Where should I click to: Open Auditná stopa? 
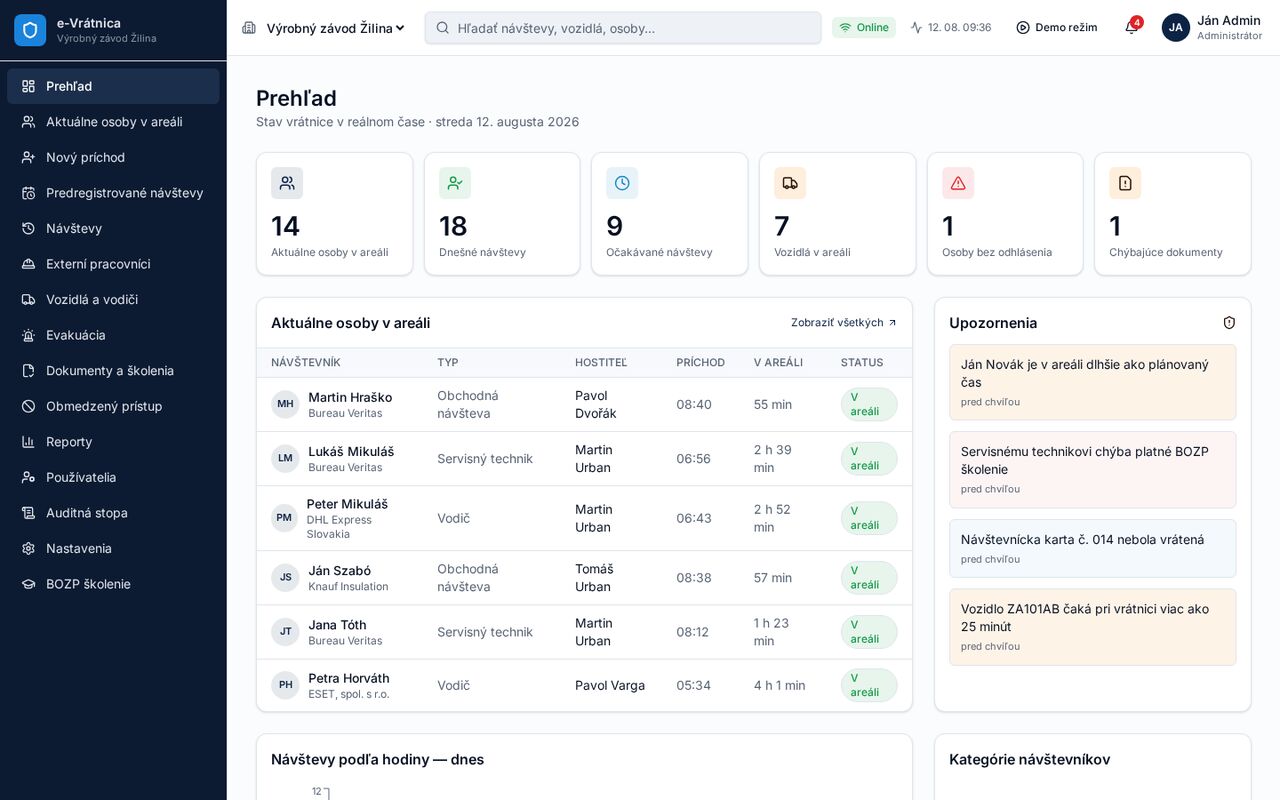113,513
